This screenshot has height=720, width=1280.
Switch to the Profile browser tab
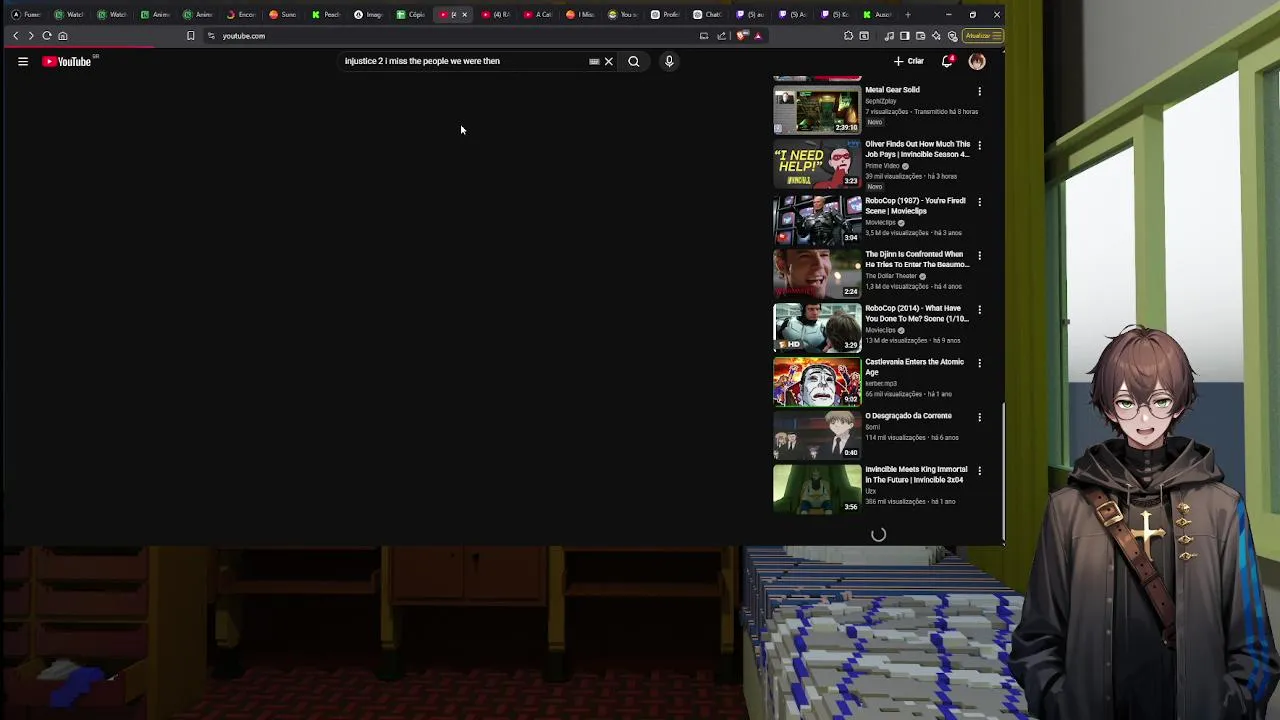(x=665, y=15)
